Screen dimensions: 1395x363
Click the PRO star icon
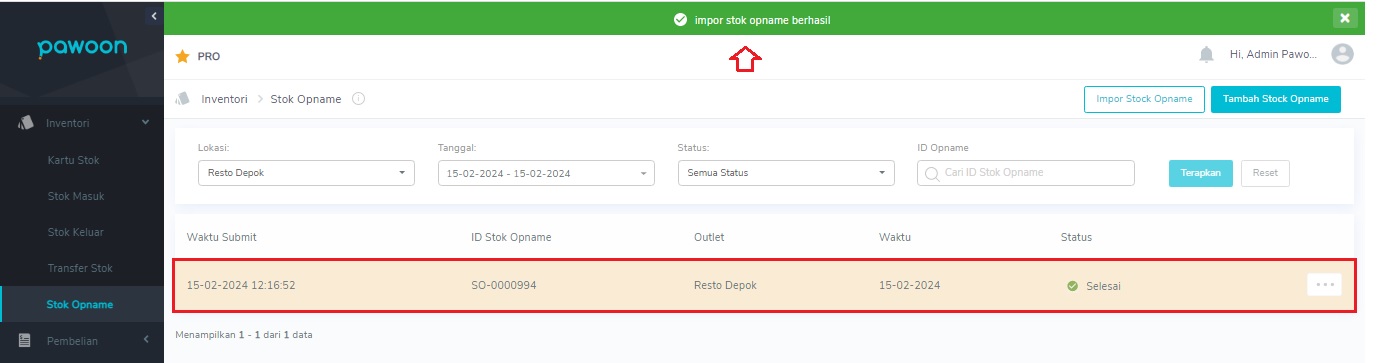click(x=182, y=57)
